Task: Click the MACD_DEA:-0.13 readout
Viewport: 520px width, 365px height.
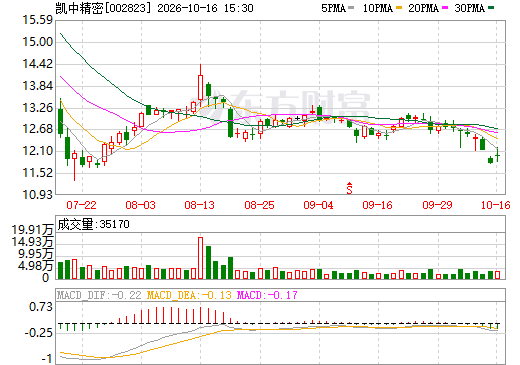Action: (x=189, y=295)
